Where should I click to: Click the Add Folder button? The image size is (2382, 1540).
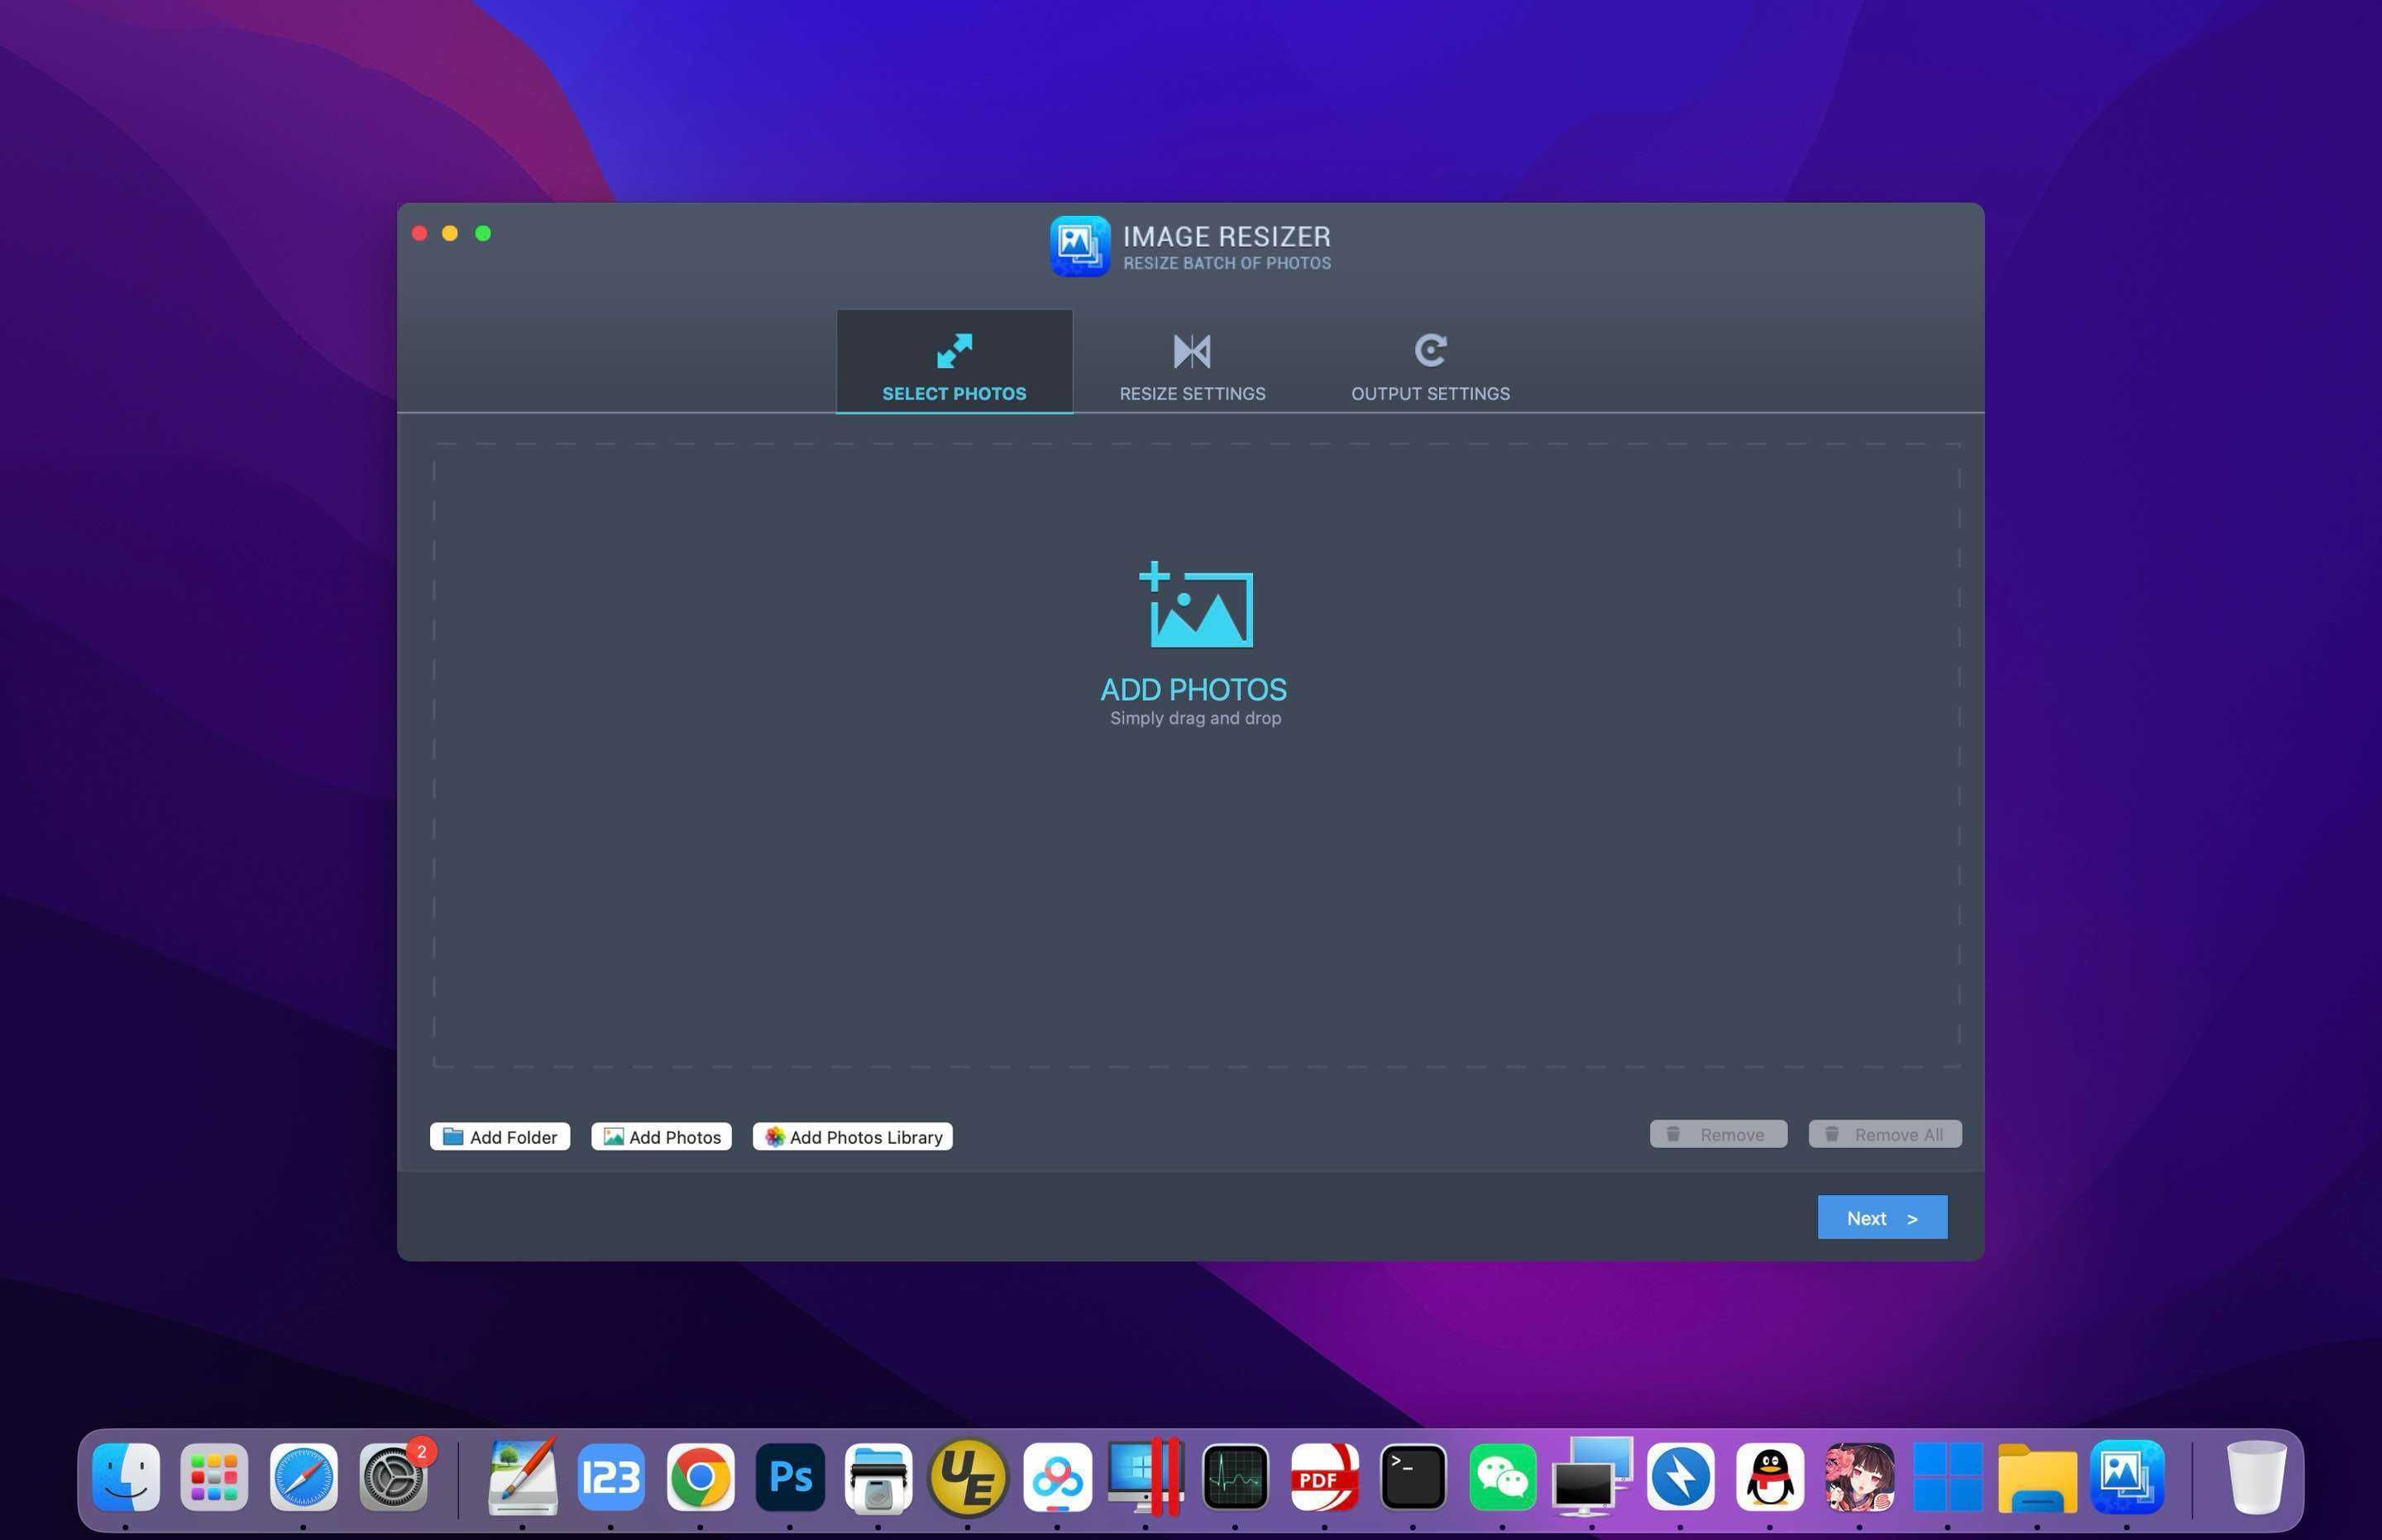coord(499,1137)
